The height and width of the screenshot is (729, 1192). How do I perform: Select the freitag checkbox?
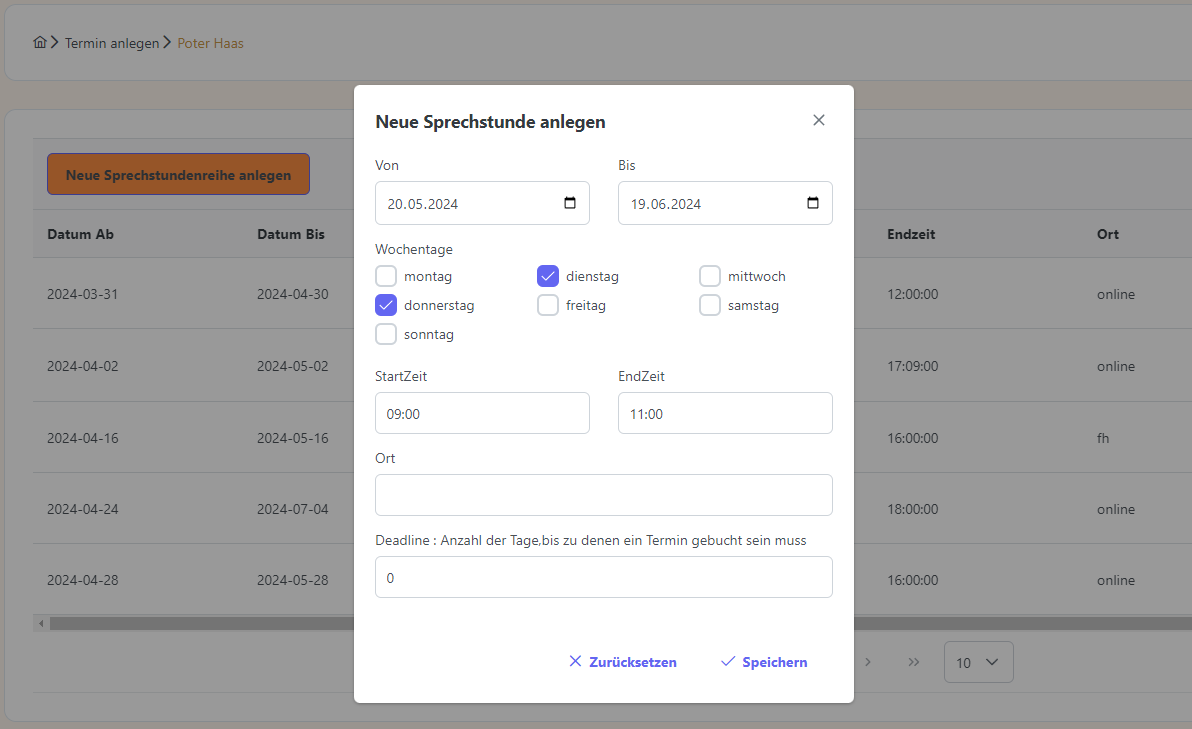point(548,305)
